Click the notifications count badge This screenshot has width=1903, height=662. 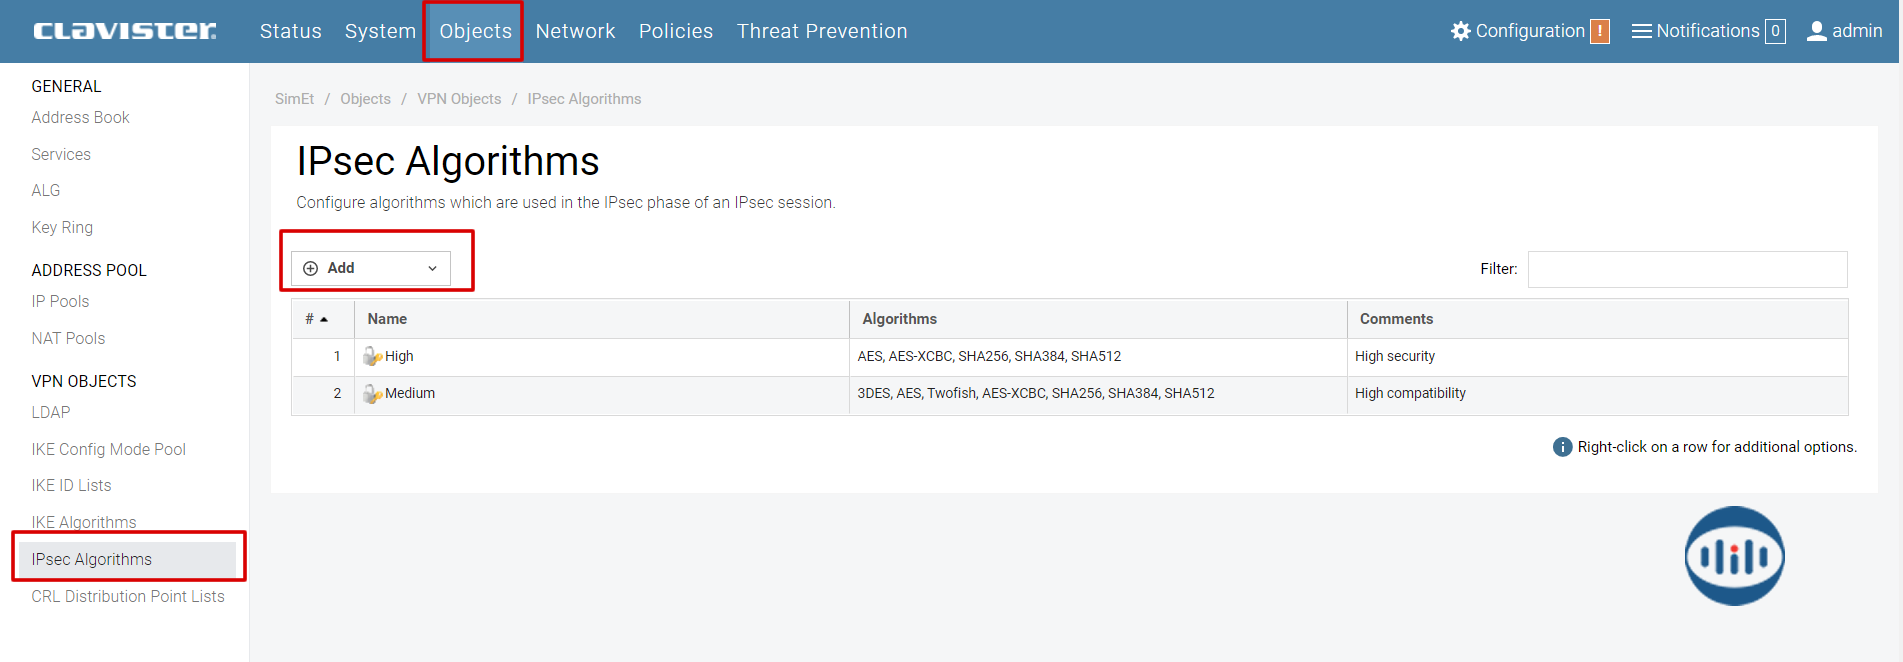tap(1775, 31)
